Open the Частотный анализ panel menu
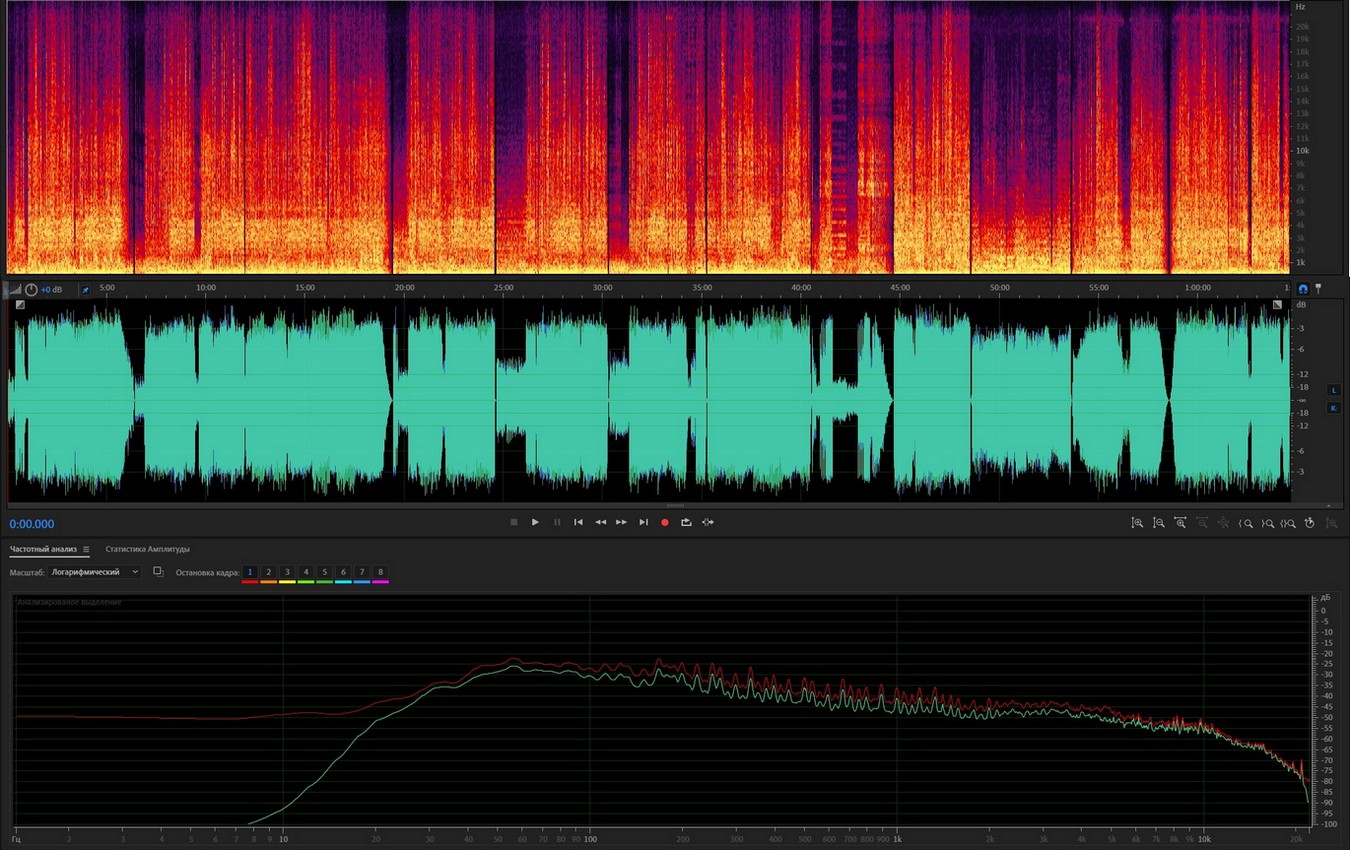1350x850 pixels. pos(86,549)
